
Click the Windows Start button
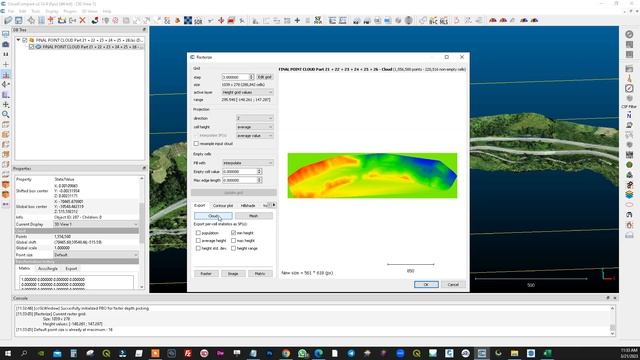pyautogui.click(x=8, y=353)
